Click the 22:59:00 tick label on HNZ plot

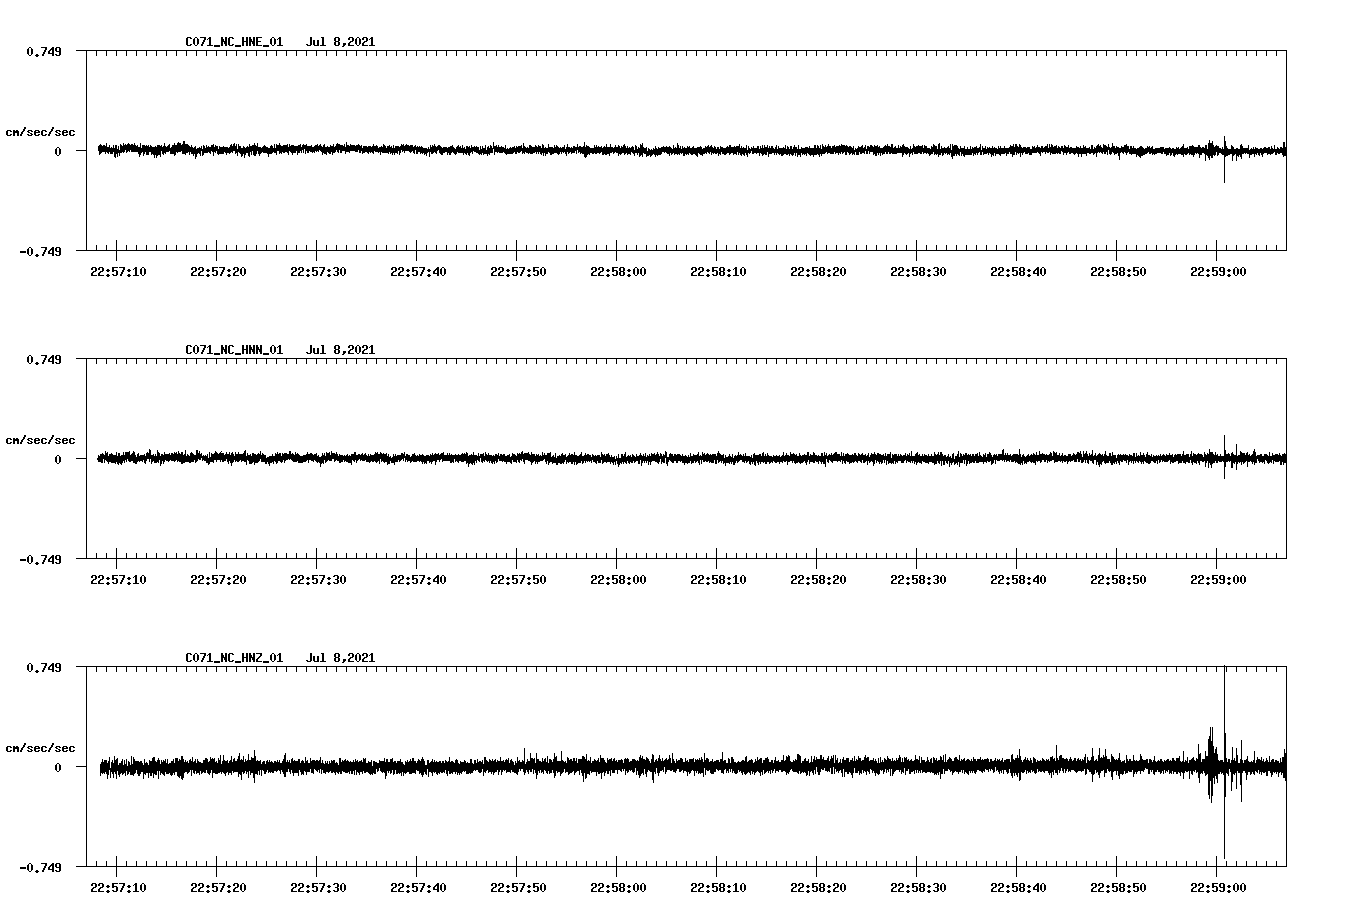[x=1218, y=887]
